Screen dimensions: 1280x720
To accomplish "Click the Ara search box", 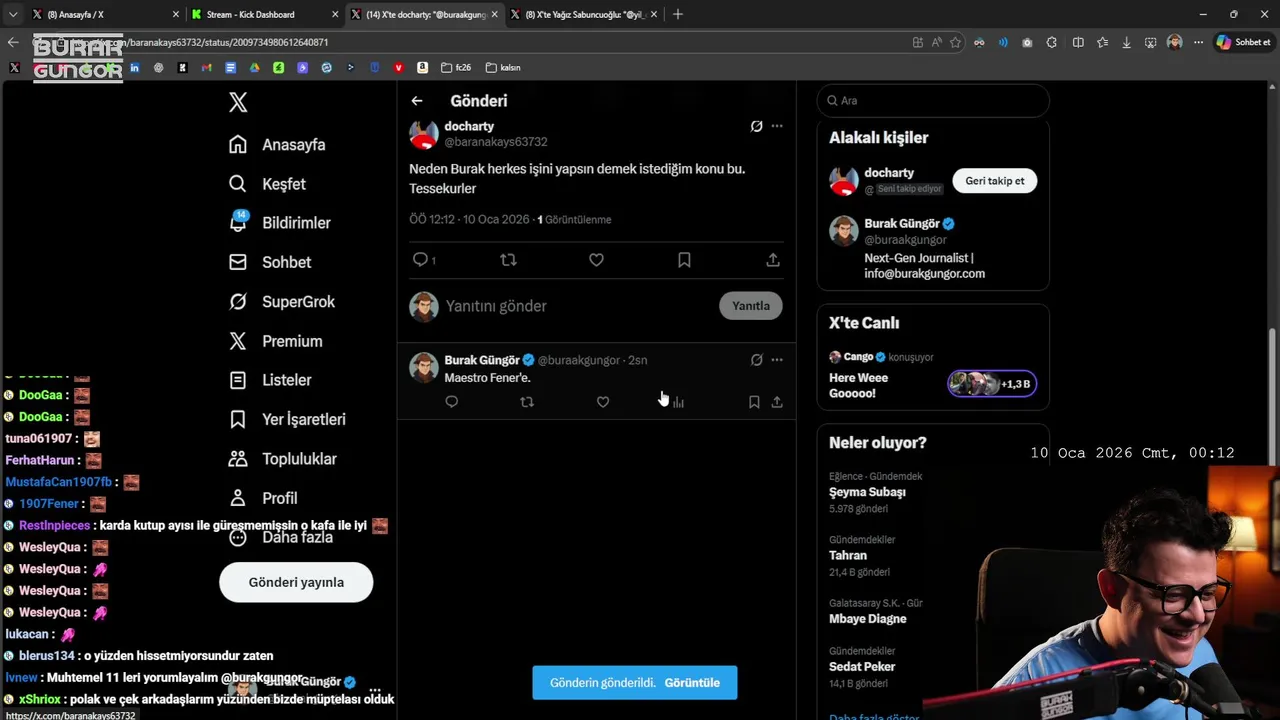I will [933, 100].
